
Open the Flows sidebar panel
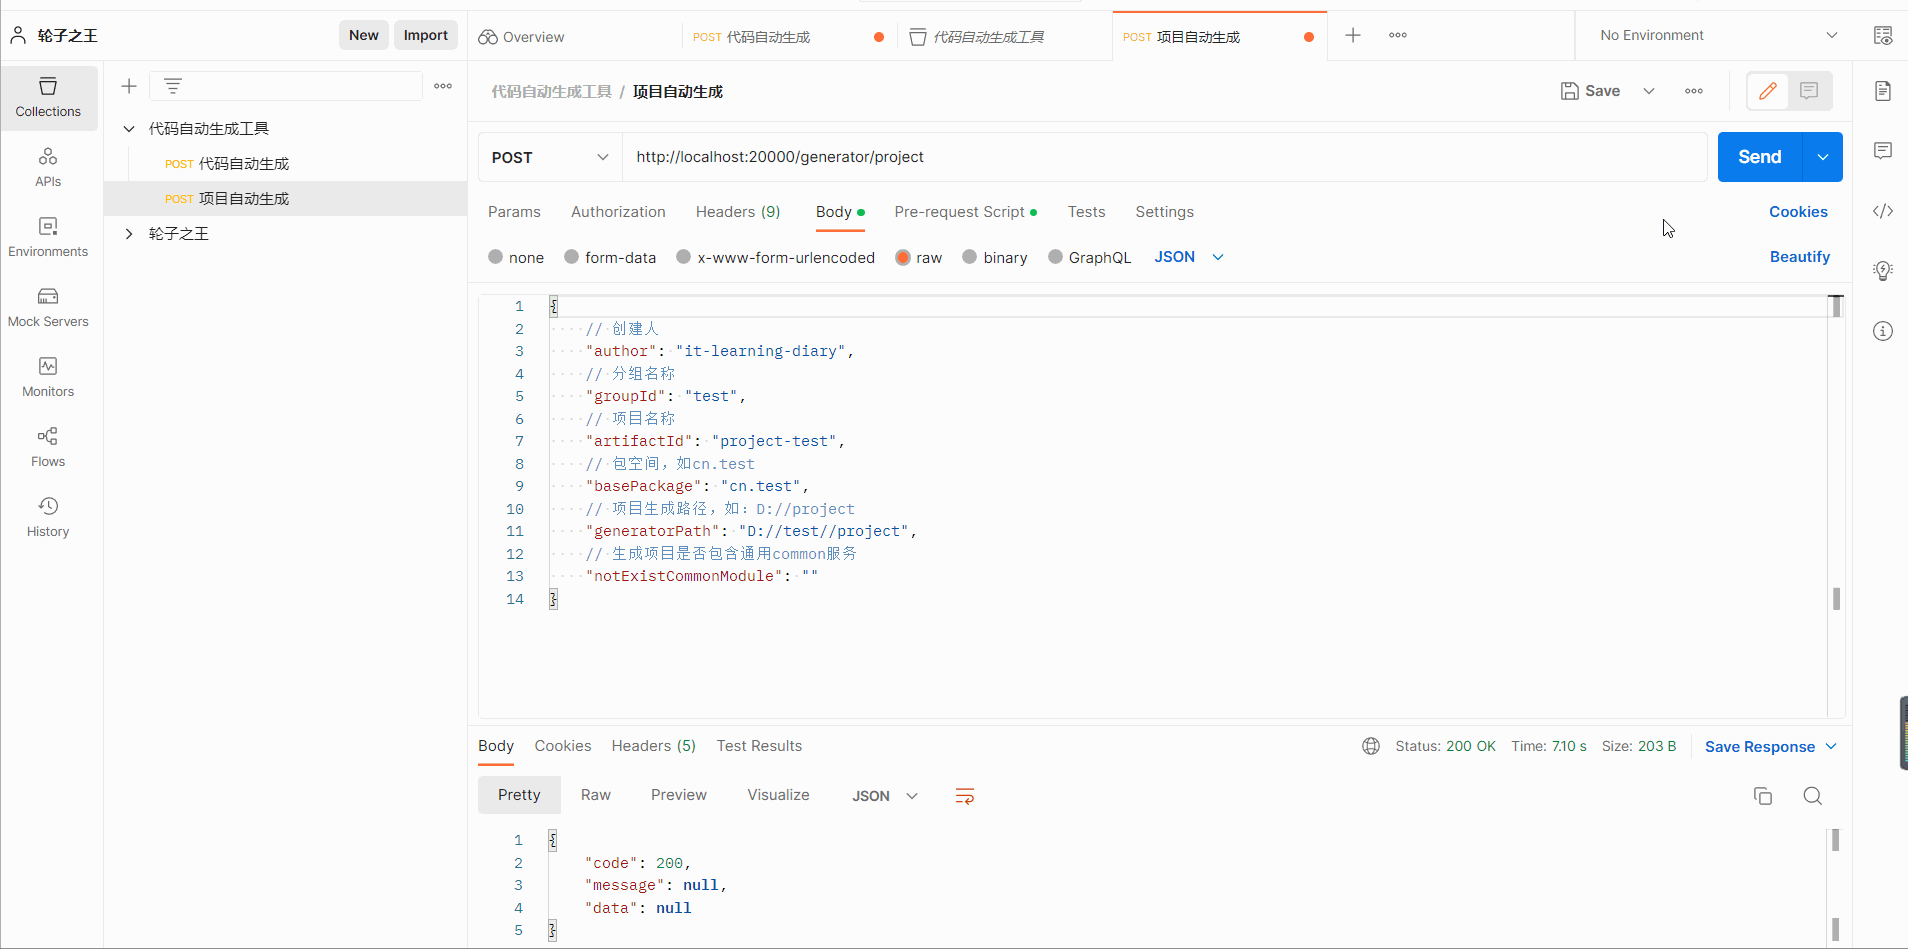tap(48, 448)
